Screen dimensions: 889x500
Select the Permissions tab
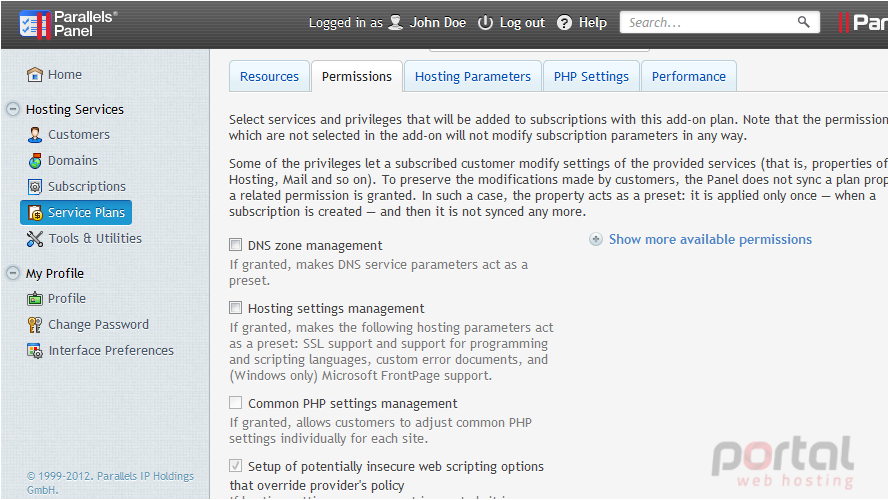[357, 77]
